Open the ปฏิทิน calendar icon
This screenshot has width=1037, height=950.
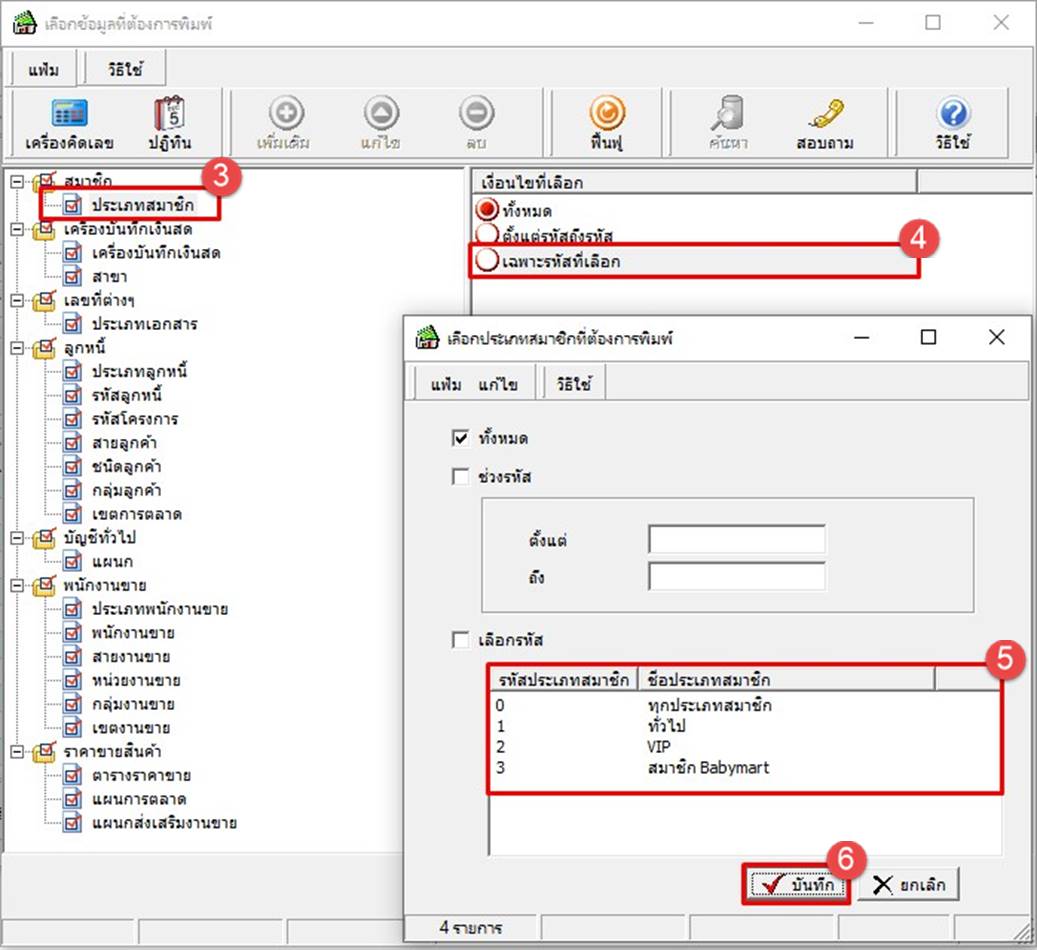(x=170, y=115)
